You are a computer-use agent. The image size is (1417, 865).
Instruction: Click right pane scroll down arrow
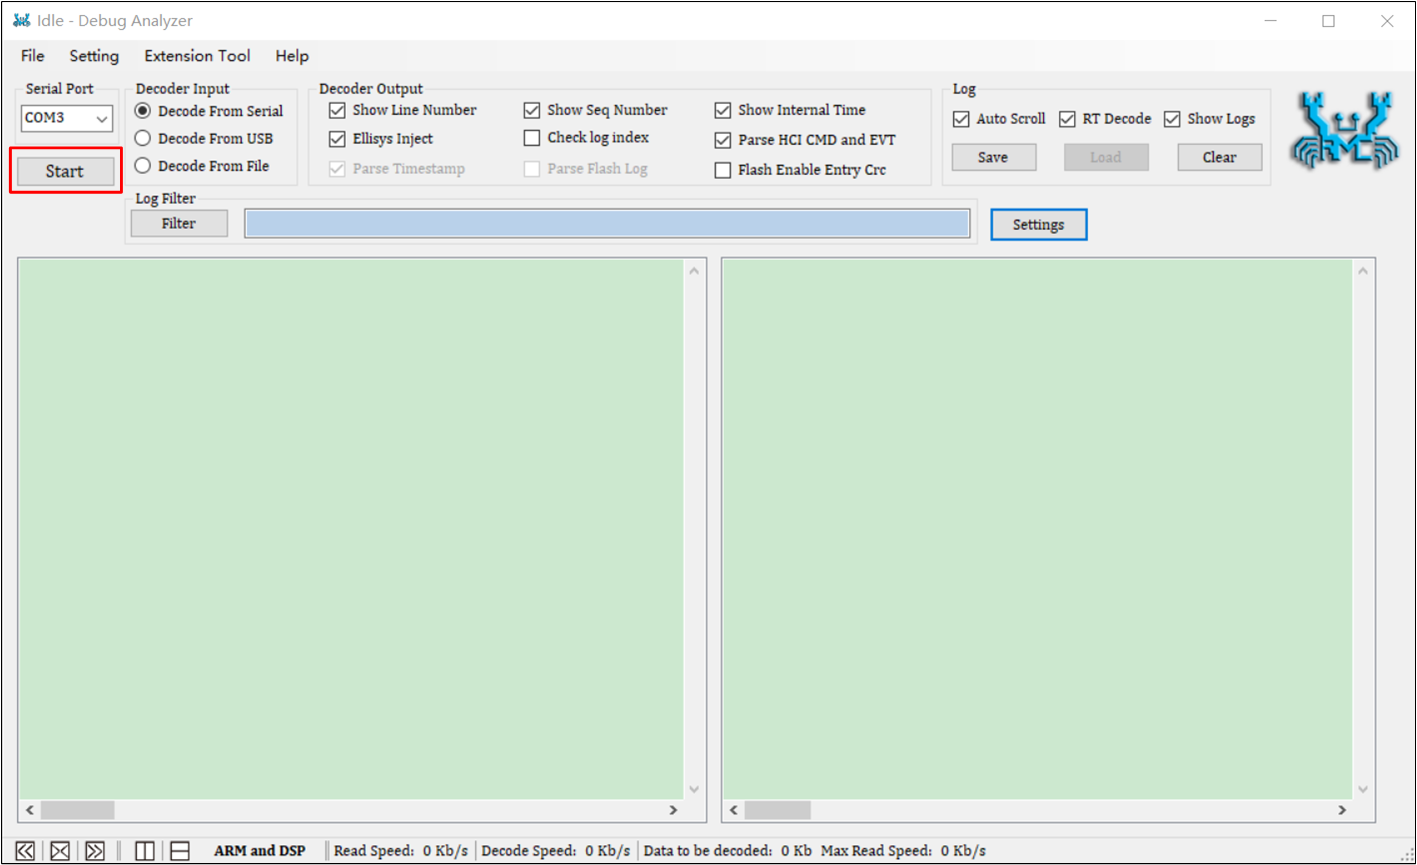coord(1361,789)
